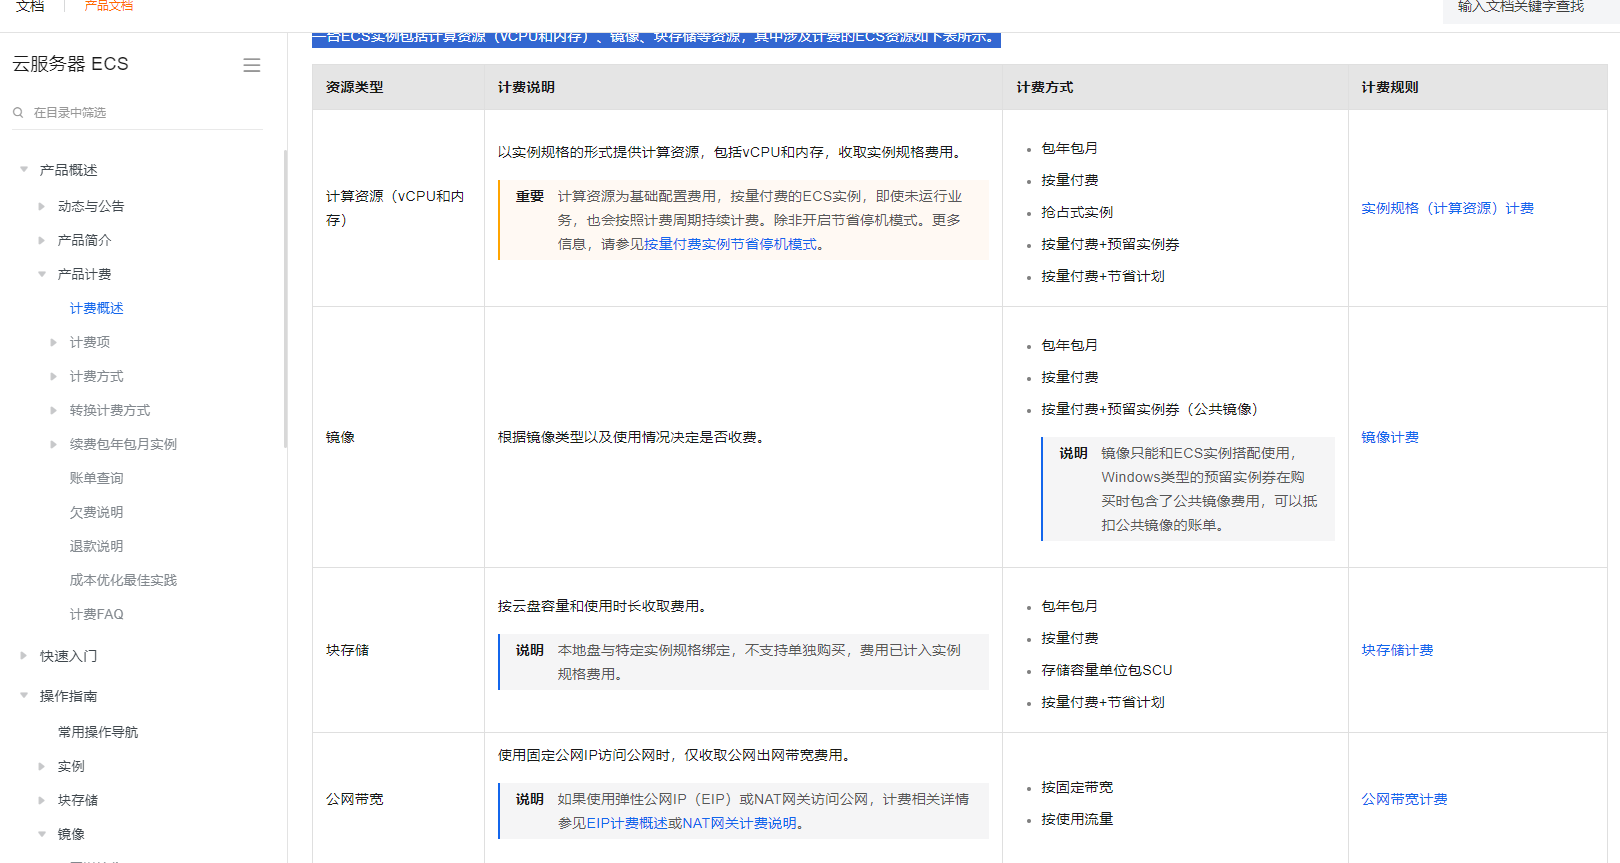Click the 抢占式实例 bullet item
This screenshot has width=1620, height=863.
click(1077, 212)
